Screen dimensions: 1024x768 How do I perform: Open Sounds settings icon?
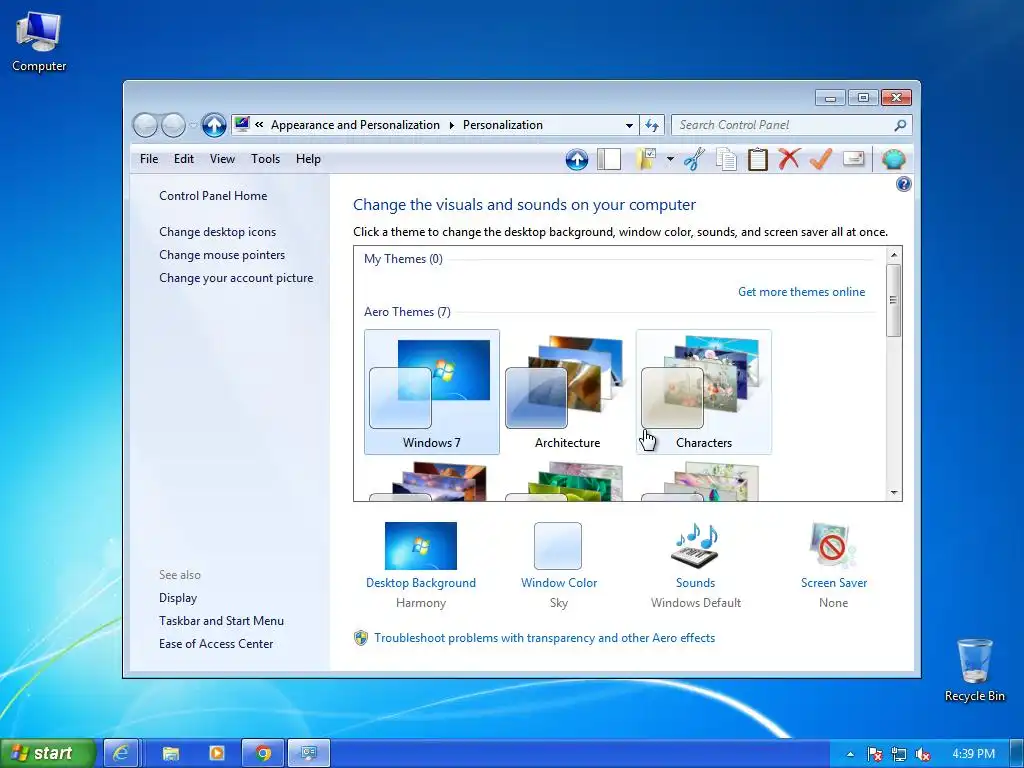tap(696, 545)
